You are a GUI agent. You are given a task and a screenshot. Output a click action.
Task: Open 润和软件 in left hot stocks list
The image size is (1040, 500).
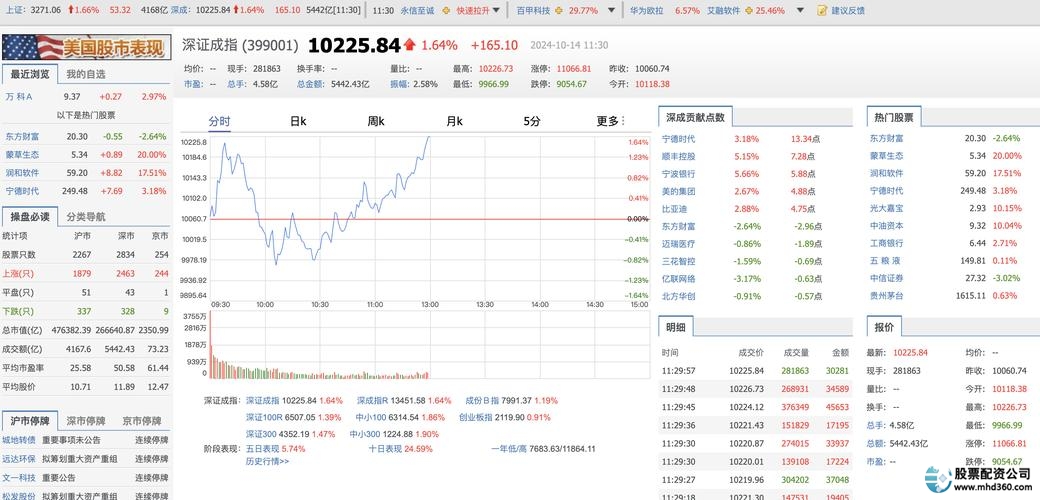pyautogui.click(x=22, y=172)
